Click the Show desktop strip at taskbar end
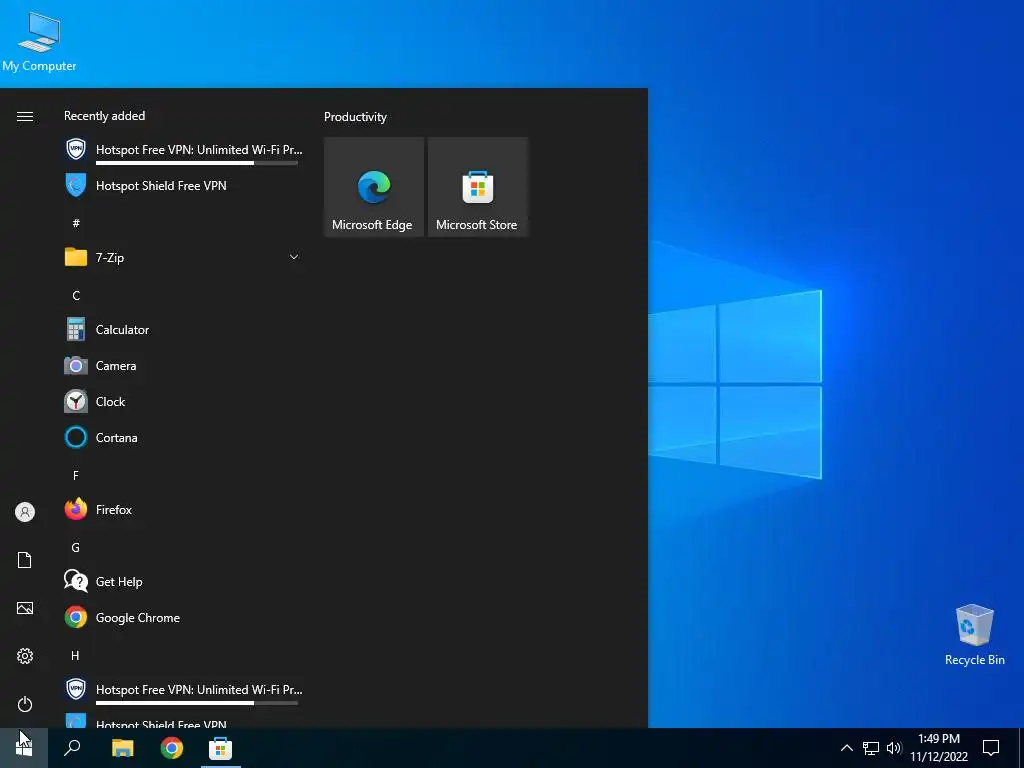This screenshot has width=1024, height=768. tap(1021, 748)
